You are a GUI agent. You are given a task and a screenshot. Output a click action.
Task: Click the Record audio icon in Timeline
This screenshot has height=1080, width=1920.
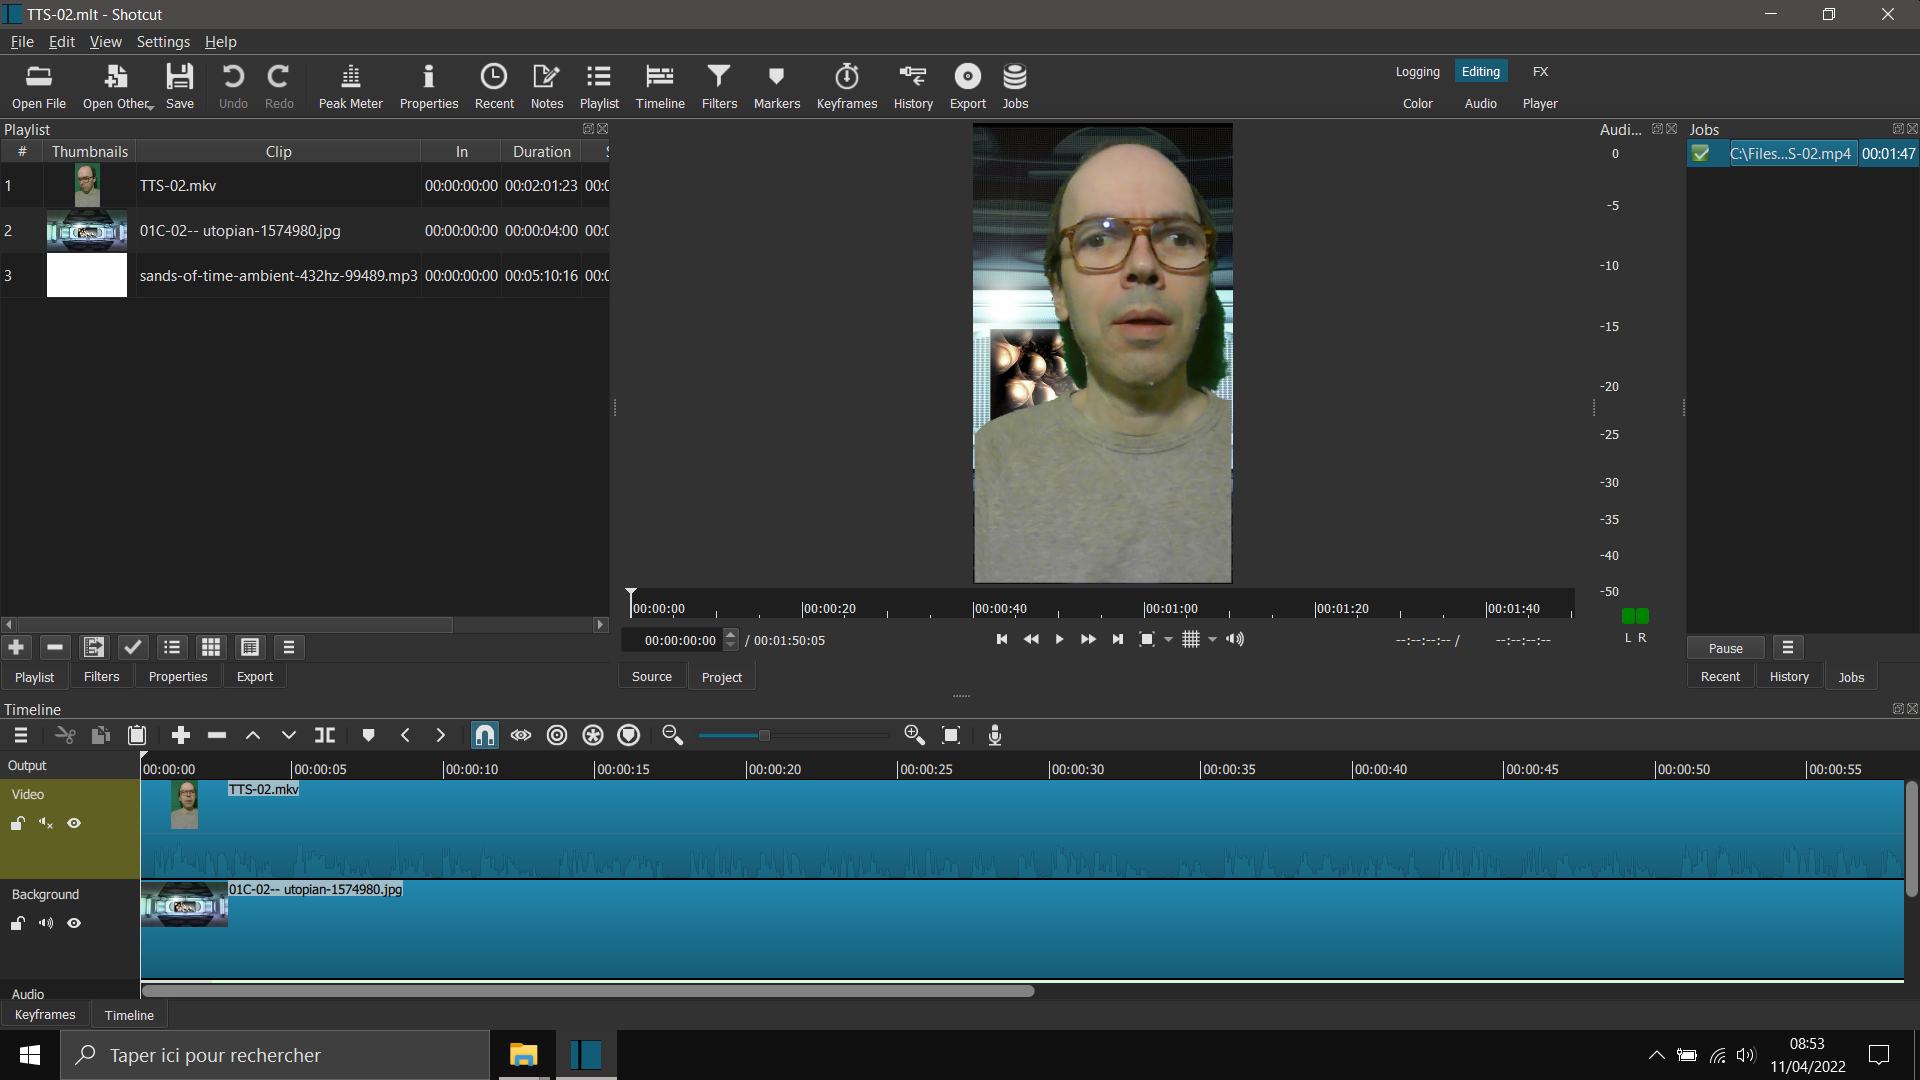point(997,735)
